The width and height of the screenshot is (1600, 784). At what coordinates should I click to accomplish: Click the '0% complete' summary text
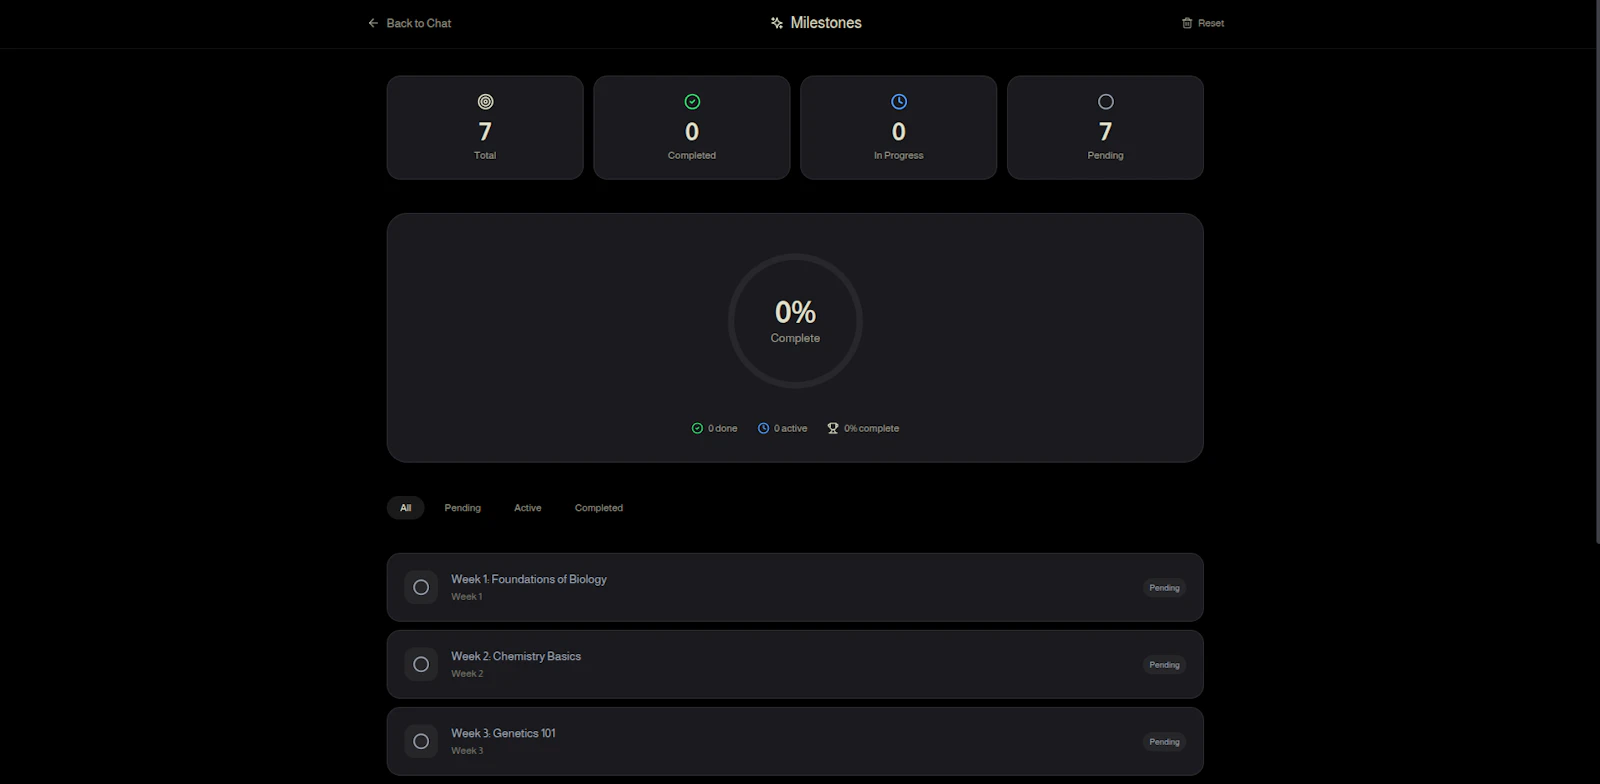pyautogui.click(x=872, y=428)
